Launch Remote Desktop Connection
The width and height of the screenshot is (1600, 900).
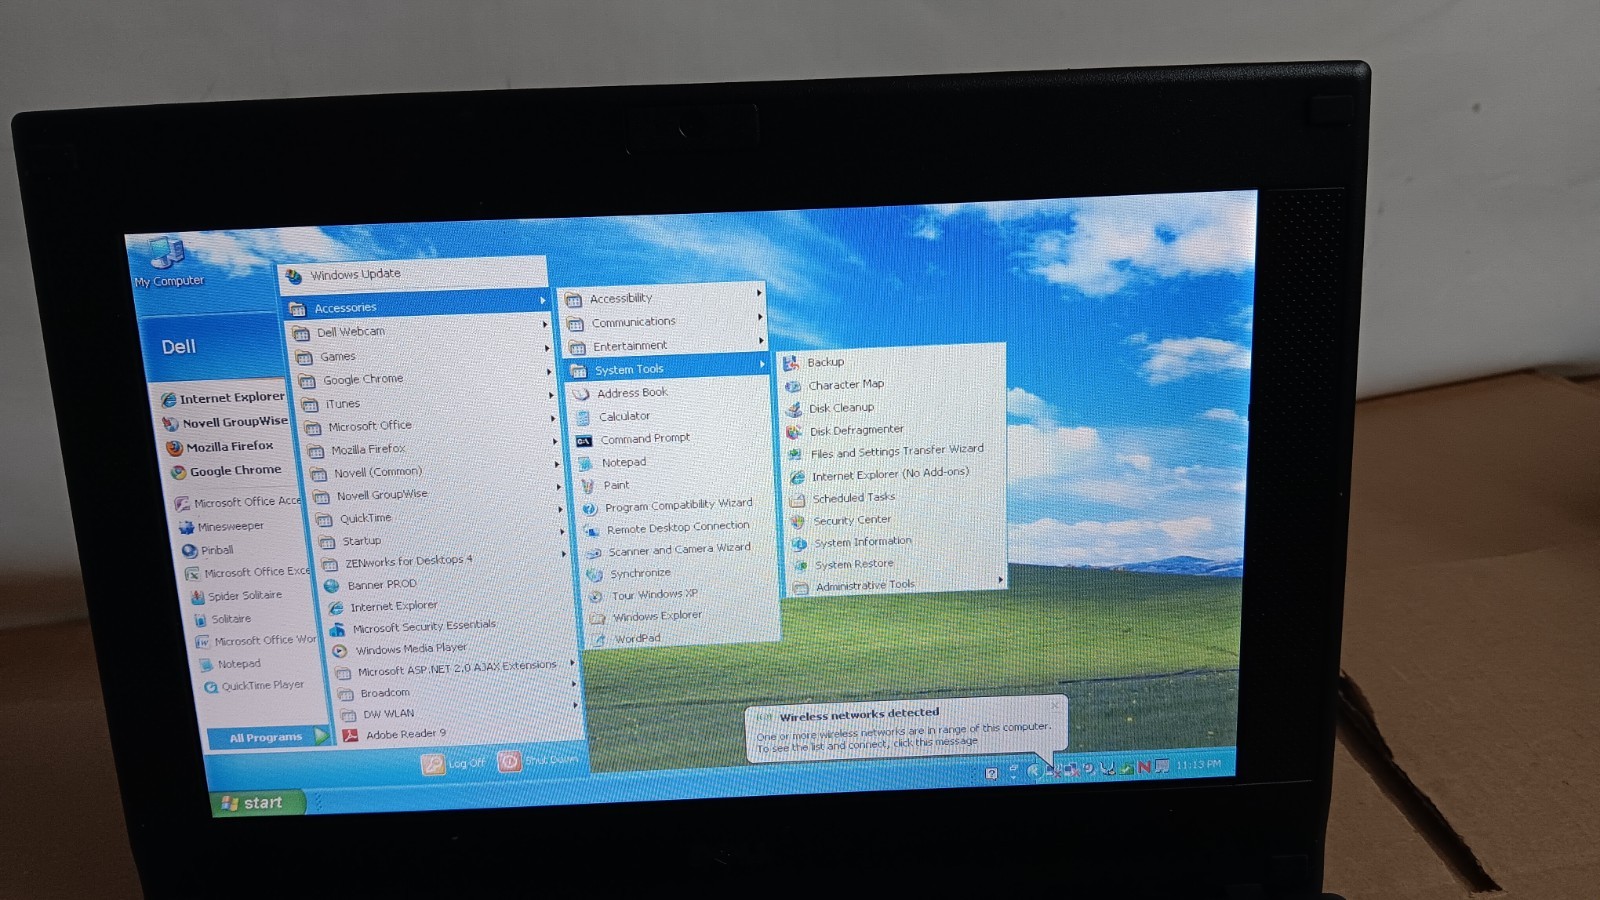[x=679, y=527]
